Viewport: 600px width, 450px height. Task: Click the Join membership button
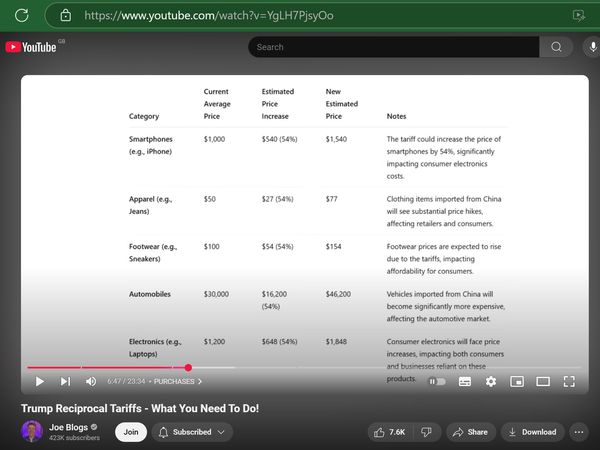pyautogui.click(x=131, y=432)
